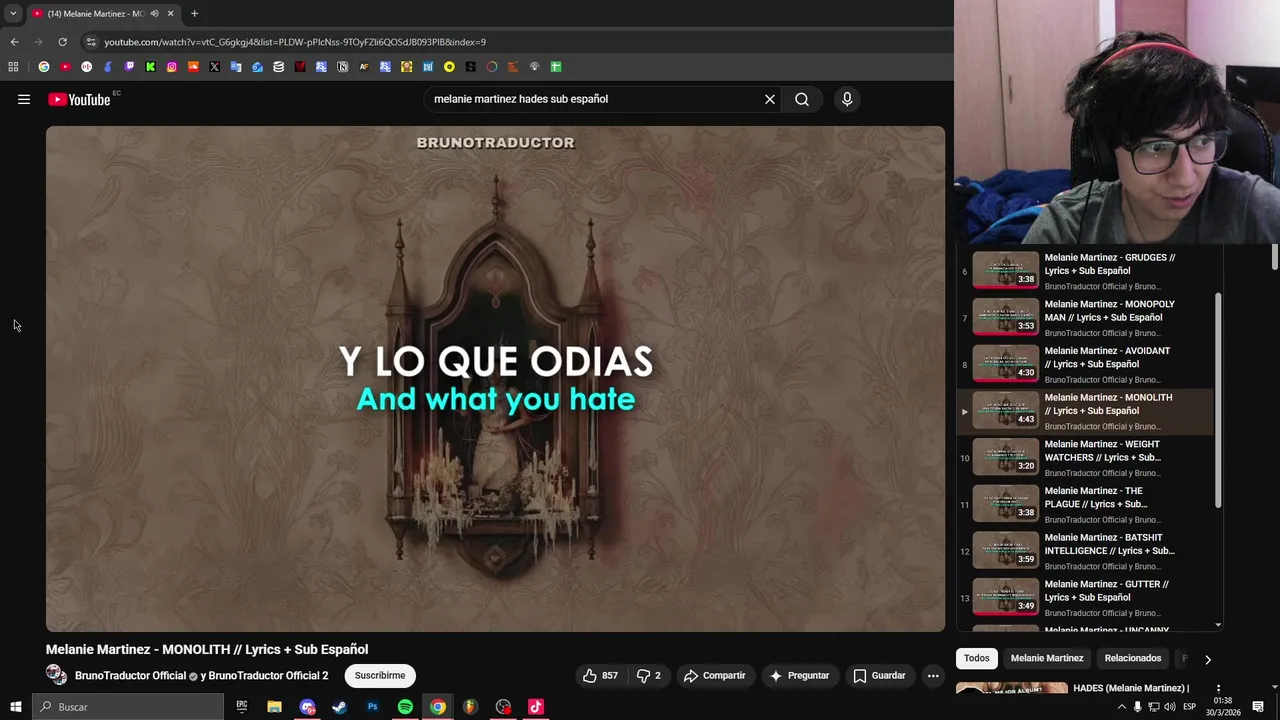Open the SoundCloud bookmark
Screen dimensions: 1280x720
pos(193,67)
